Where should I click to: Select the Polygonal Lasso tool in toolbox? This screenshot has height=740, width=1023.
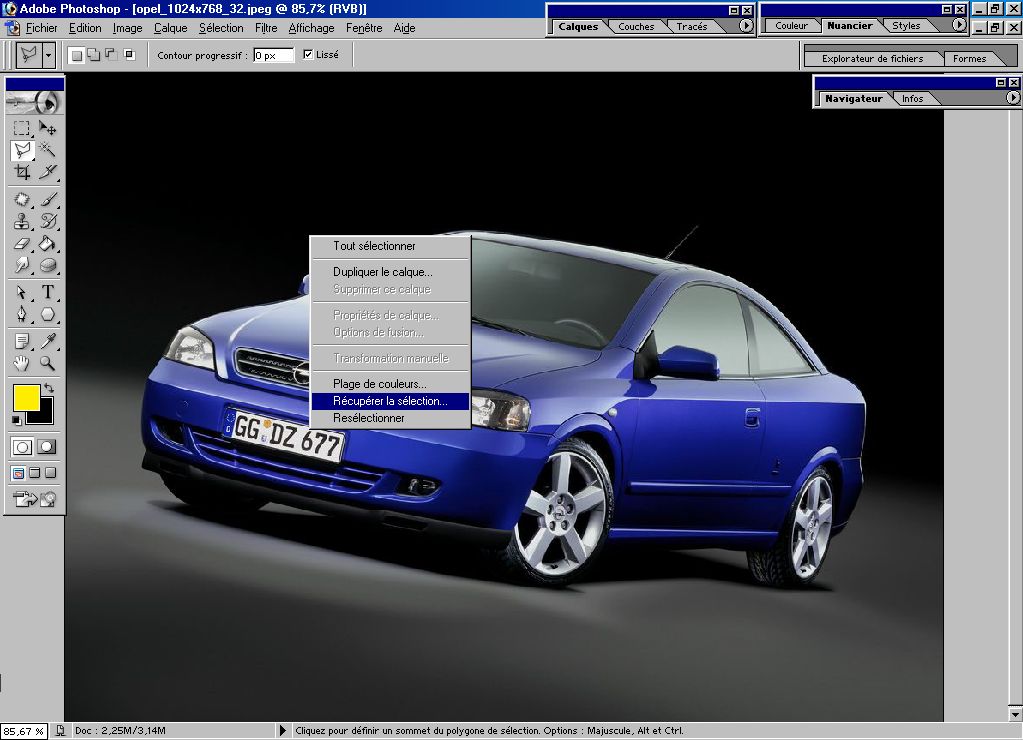click(22, 151)
